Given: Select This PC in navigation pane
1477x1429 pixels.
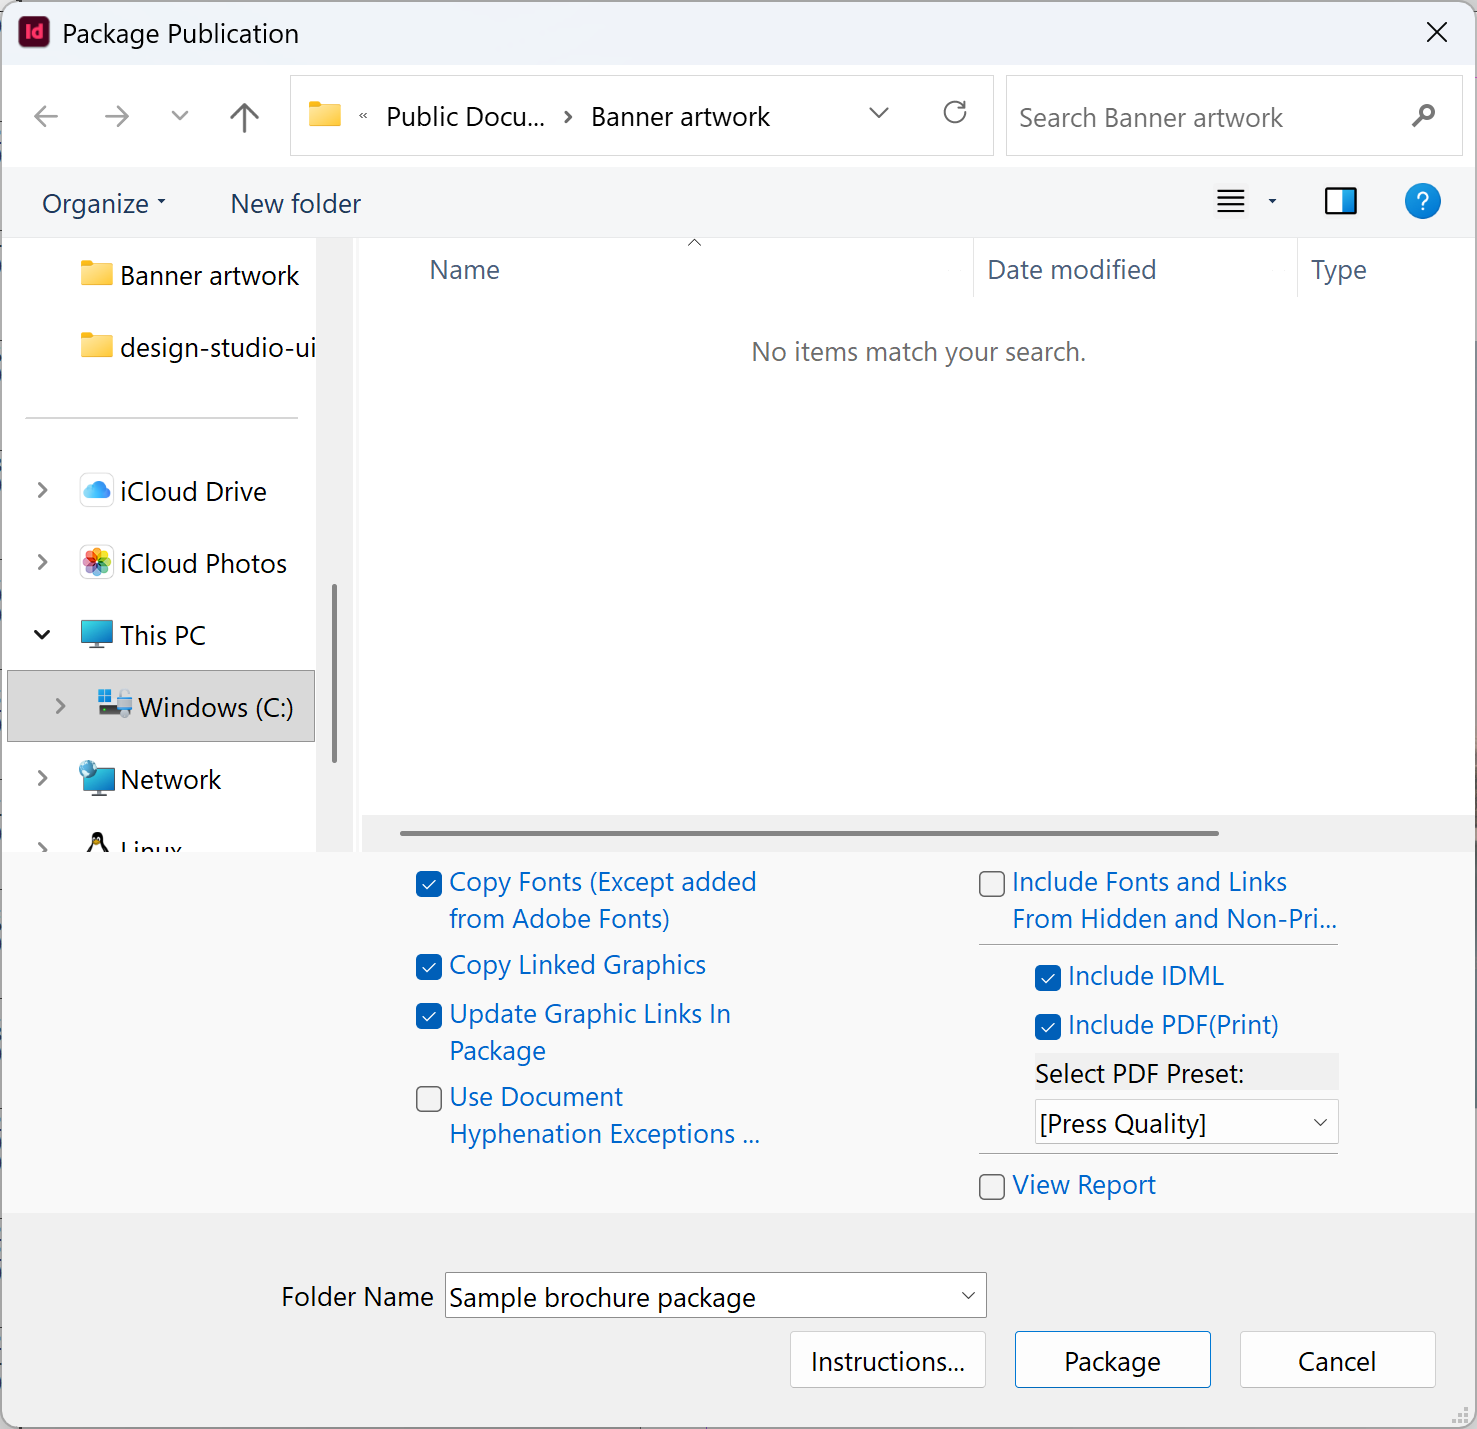Looking at the screenshot, I should [143, 635].
